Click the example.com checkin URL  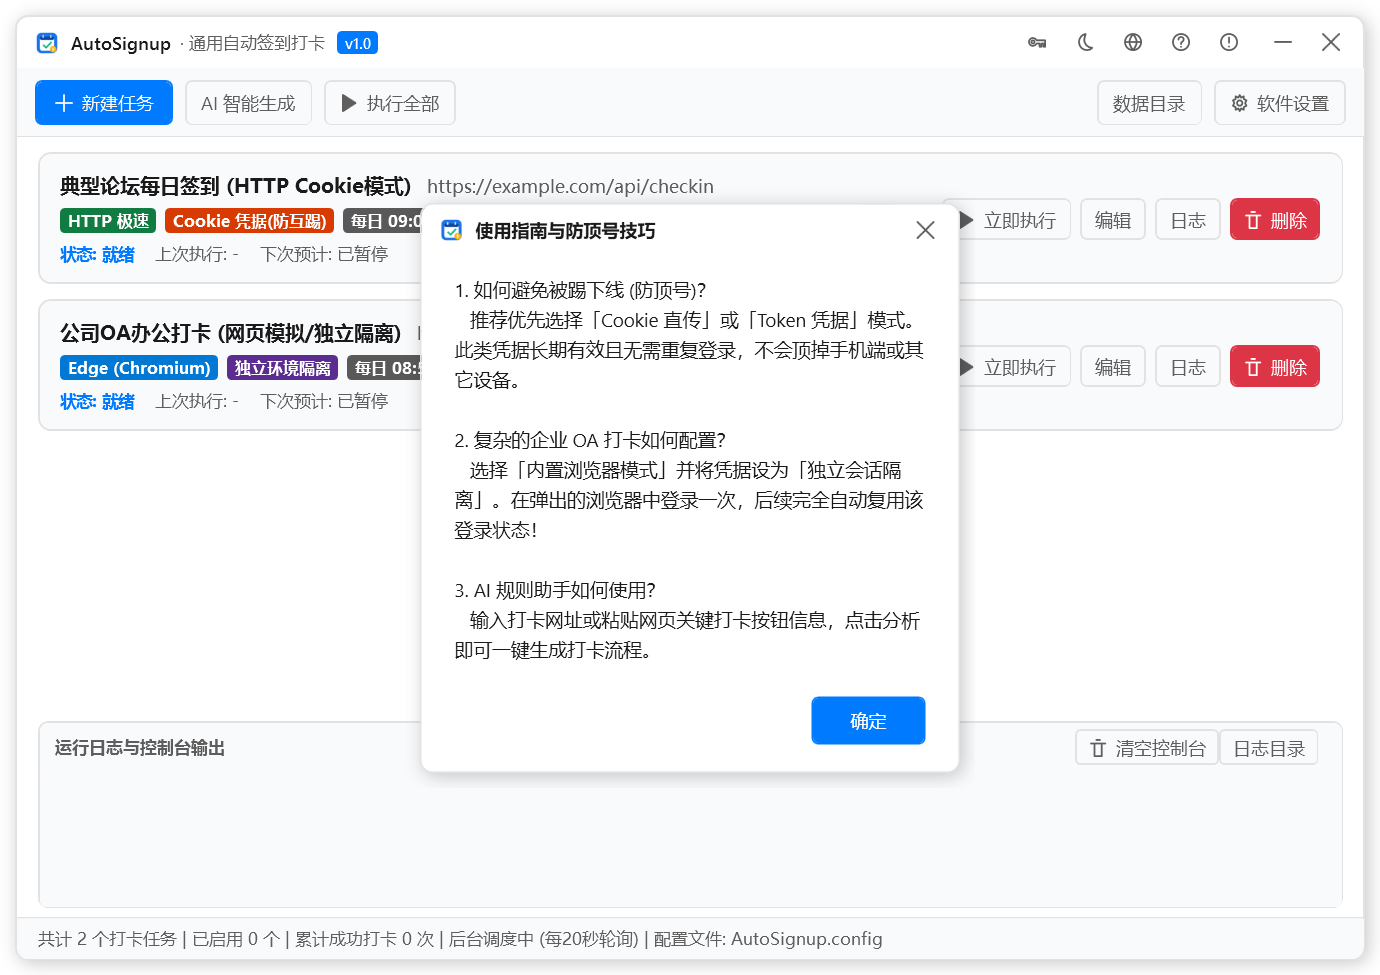[x=570, y=186]
